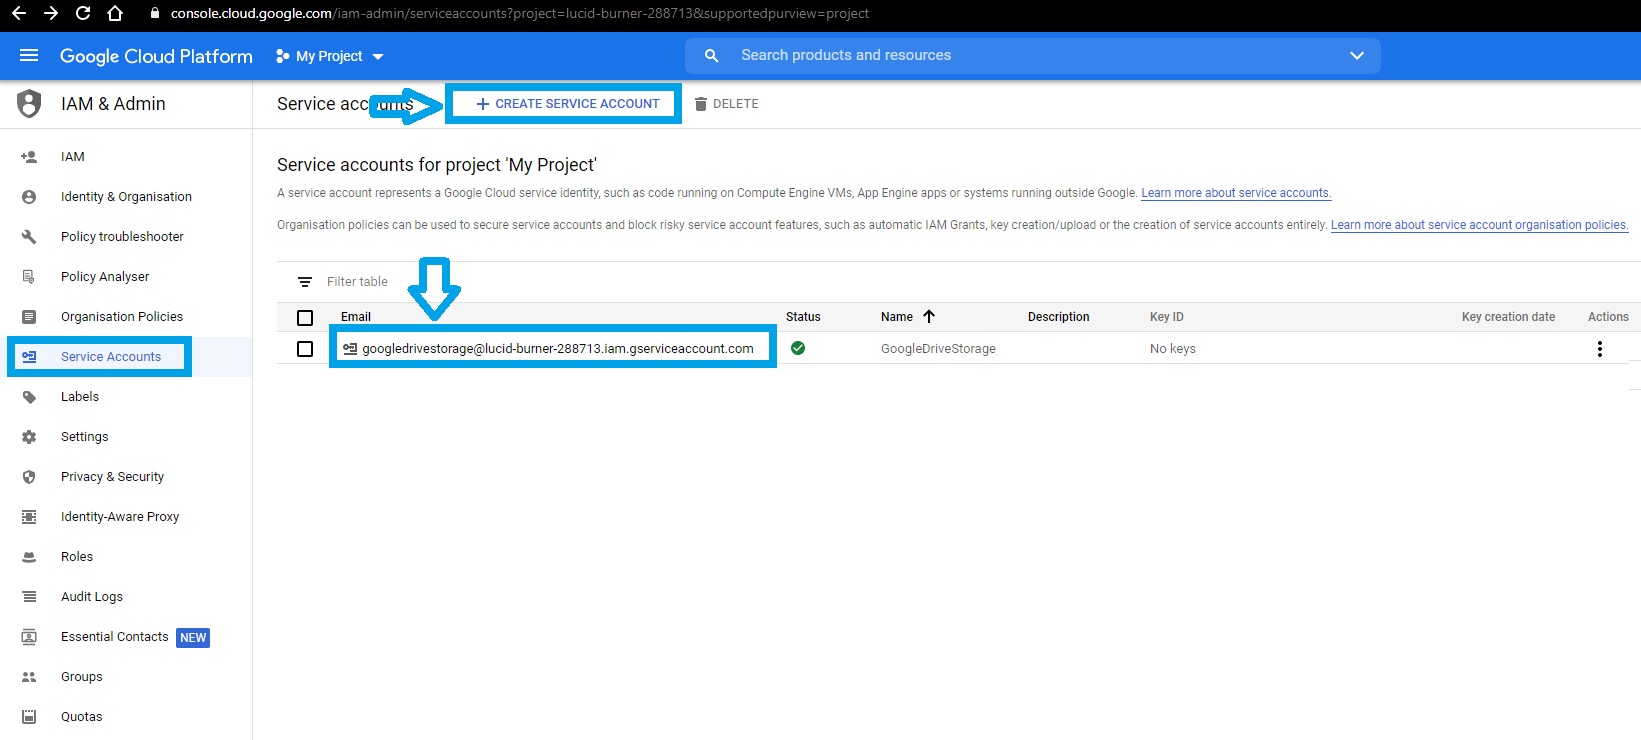Screen dimensions: 1641x740
Task: Open the three-dot Actions menu for googledrivestorage
Action: click(1600, 349)
